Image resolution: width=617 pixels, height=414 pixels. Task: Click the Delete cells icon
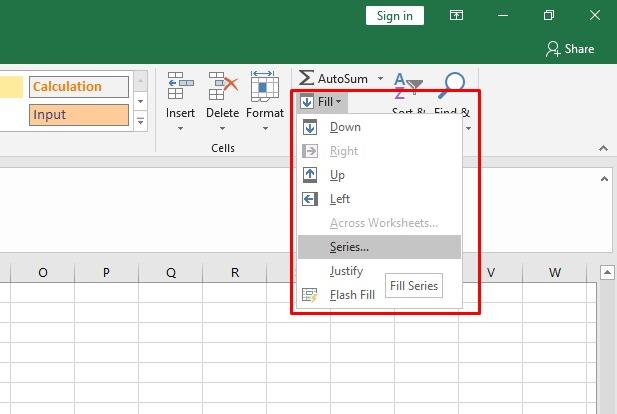click(x=223, y=85)
